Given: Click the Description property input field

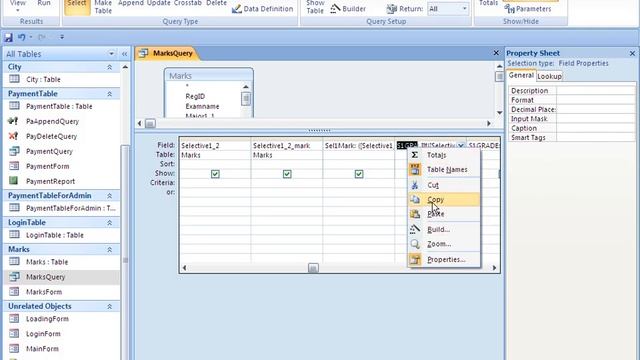Looking at the screenshot, I should click(x=596, y=91).
